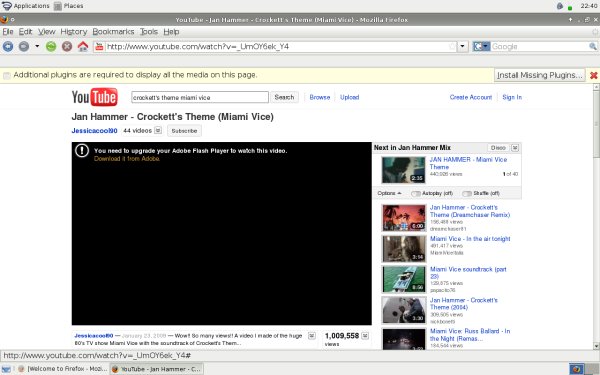600x375 pixels.
Task: Open Crockett's Theme (2004) thumbnail
Action: (x=403, y=310)
